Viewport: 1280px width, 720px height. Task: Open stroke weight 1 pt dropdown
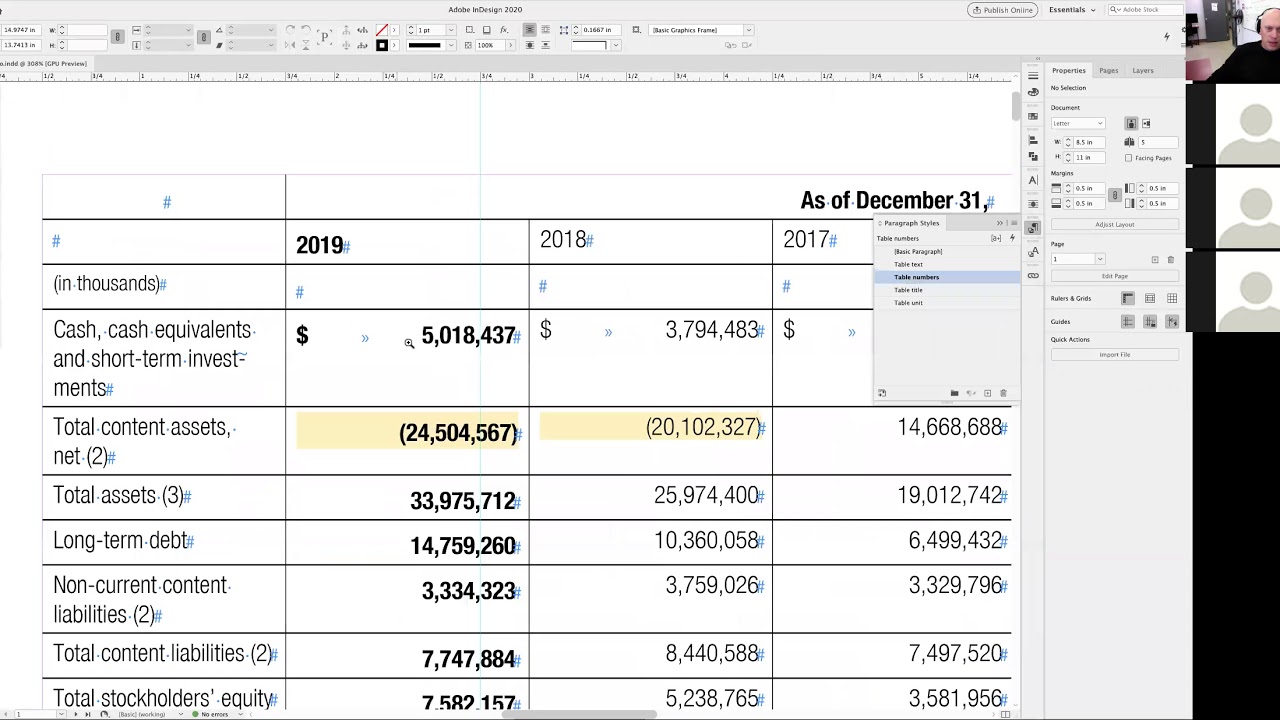(x=451, y=29)
